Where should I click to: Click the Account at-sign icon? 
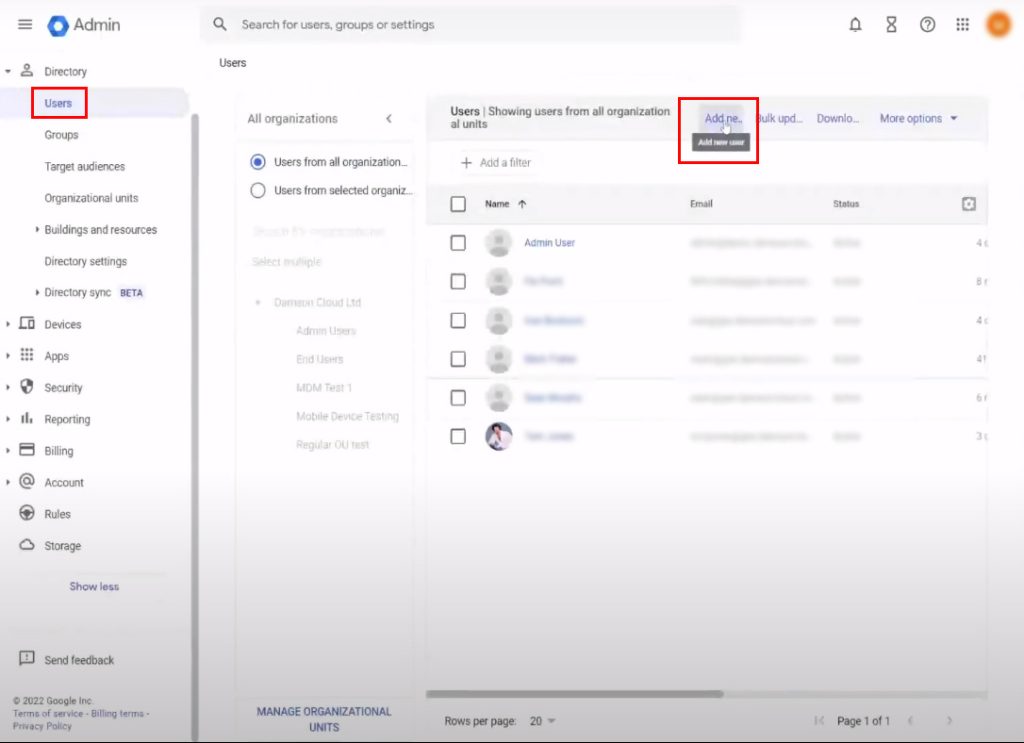[27, 481]
